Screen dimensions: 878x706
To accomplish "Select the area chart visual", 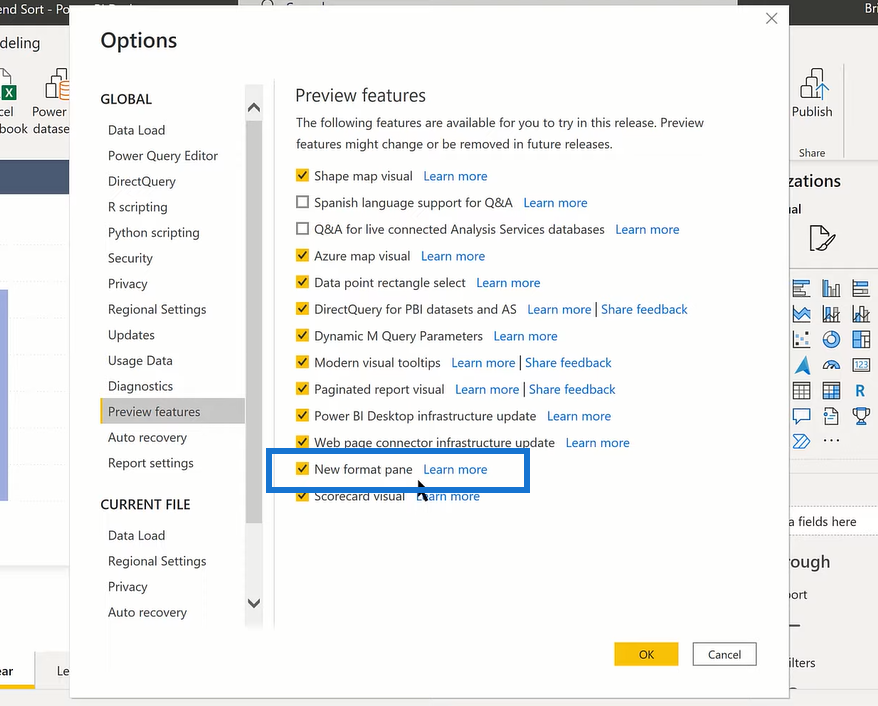I will 801,314.
